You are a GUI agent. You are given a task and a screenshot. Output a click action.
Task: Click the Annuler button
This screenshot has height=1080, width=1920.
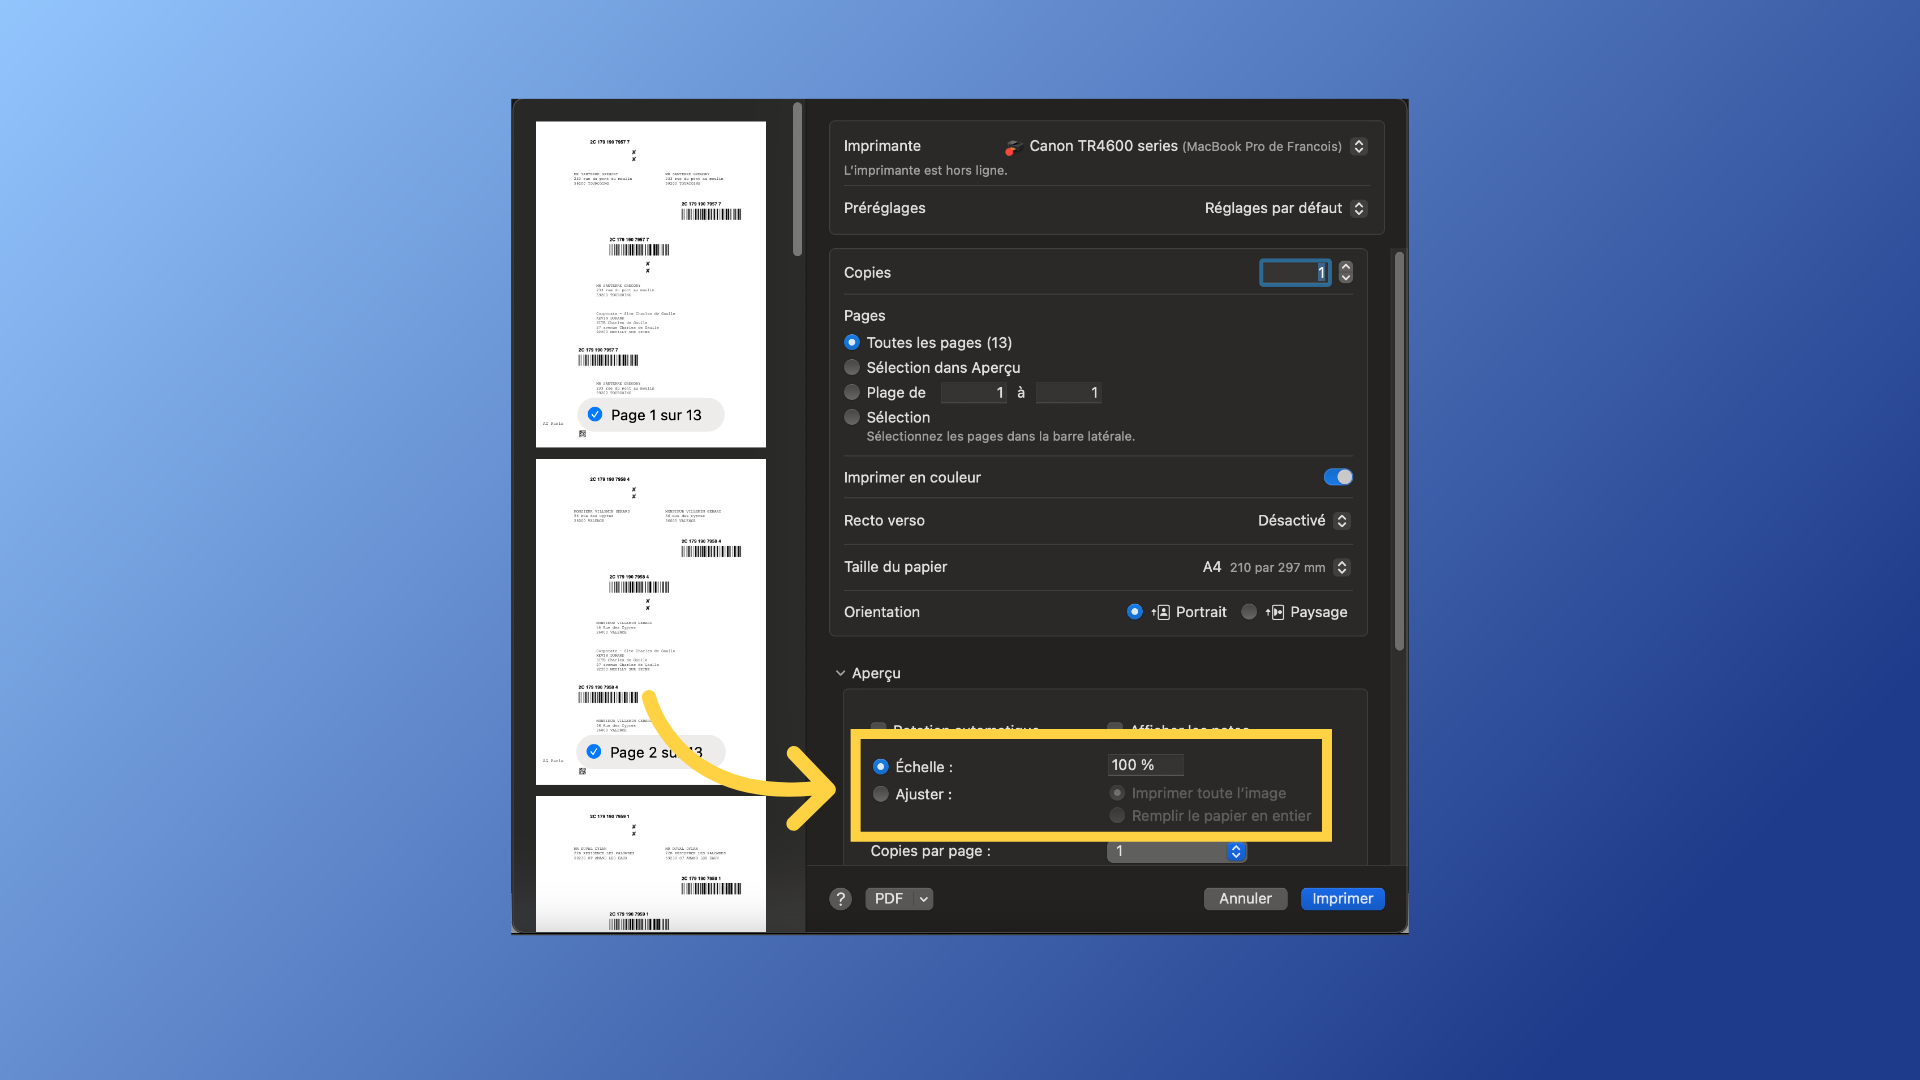tap(1245, 899)
